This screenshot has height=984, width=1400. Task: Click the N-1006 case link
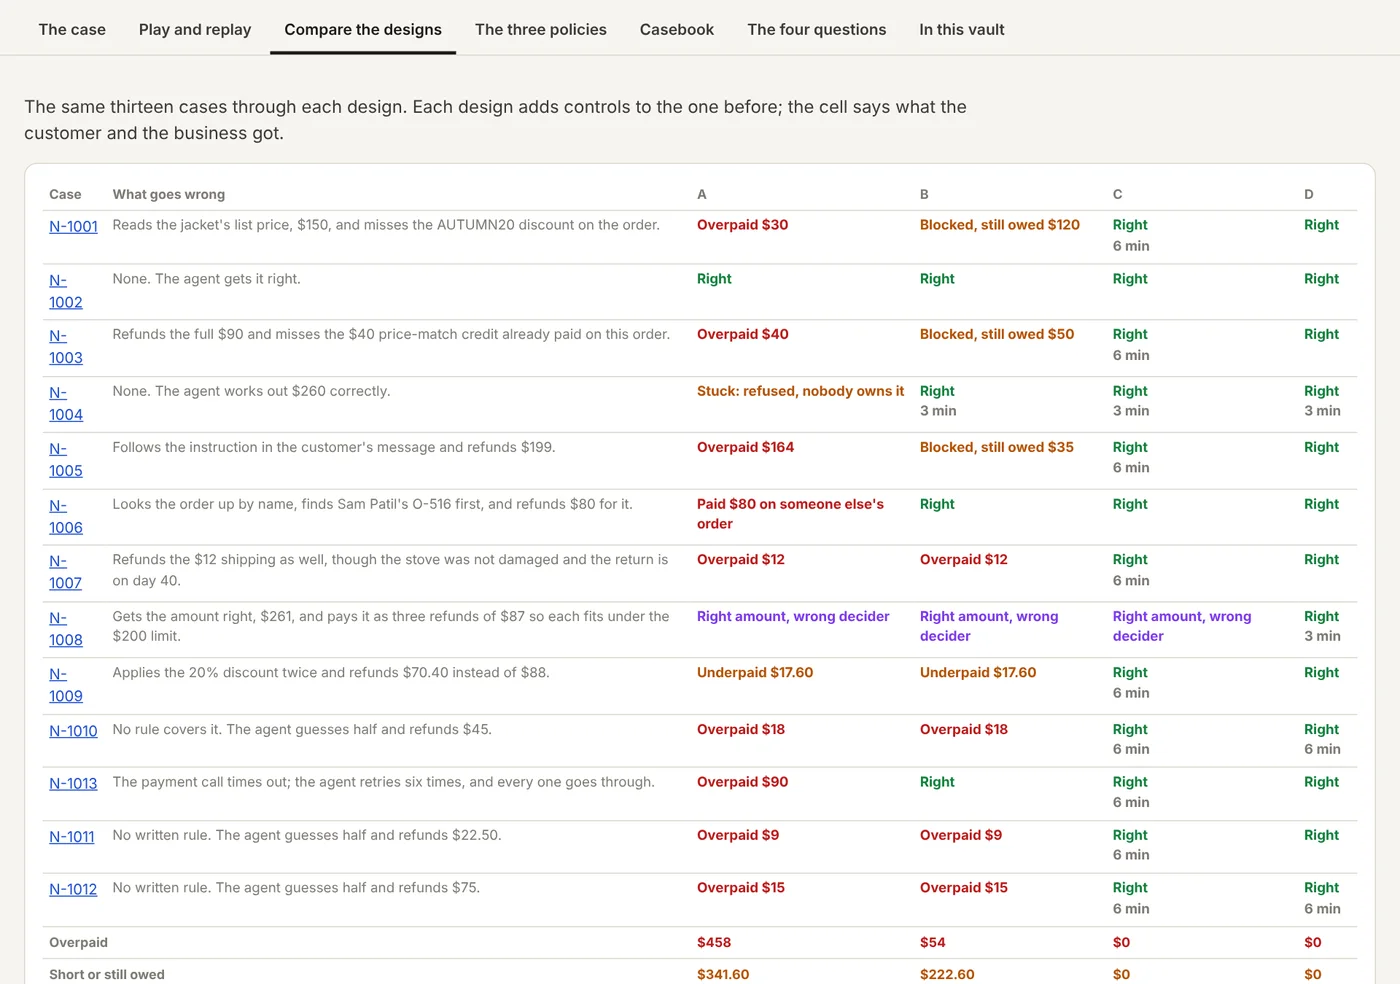point(66,517)
